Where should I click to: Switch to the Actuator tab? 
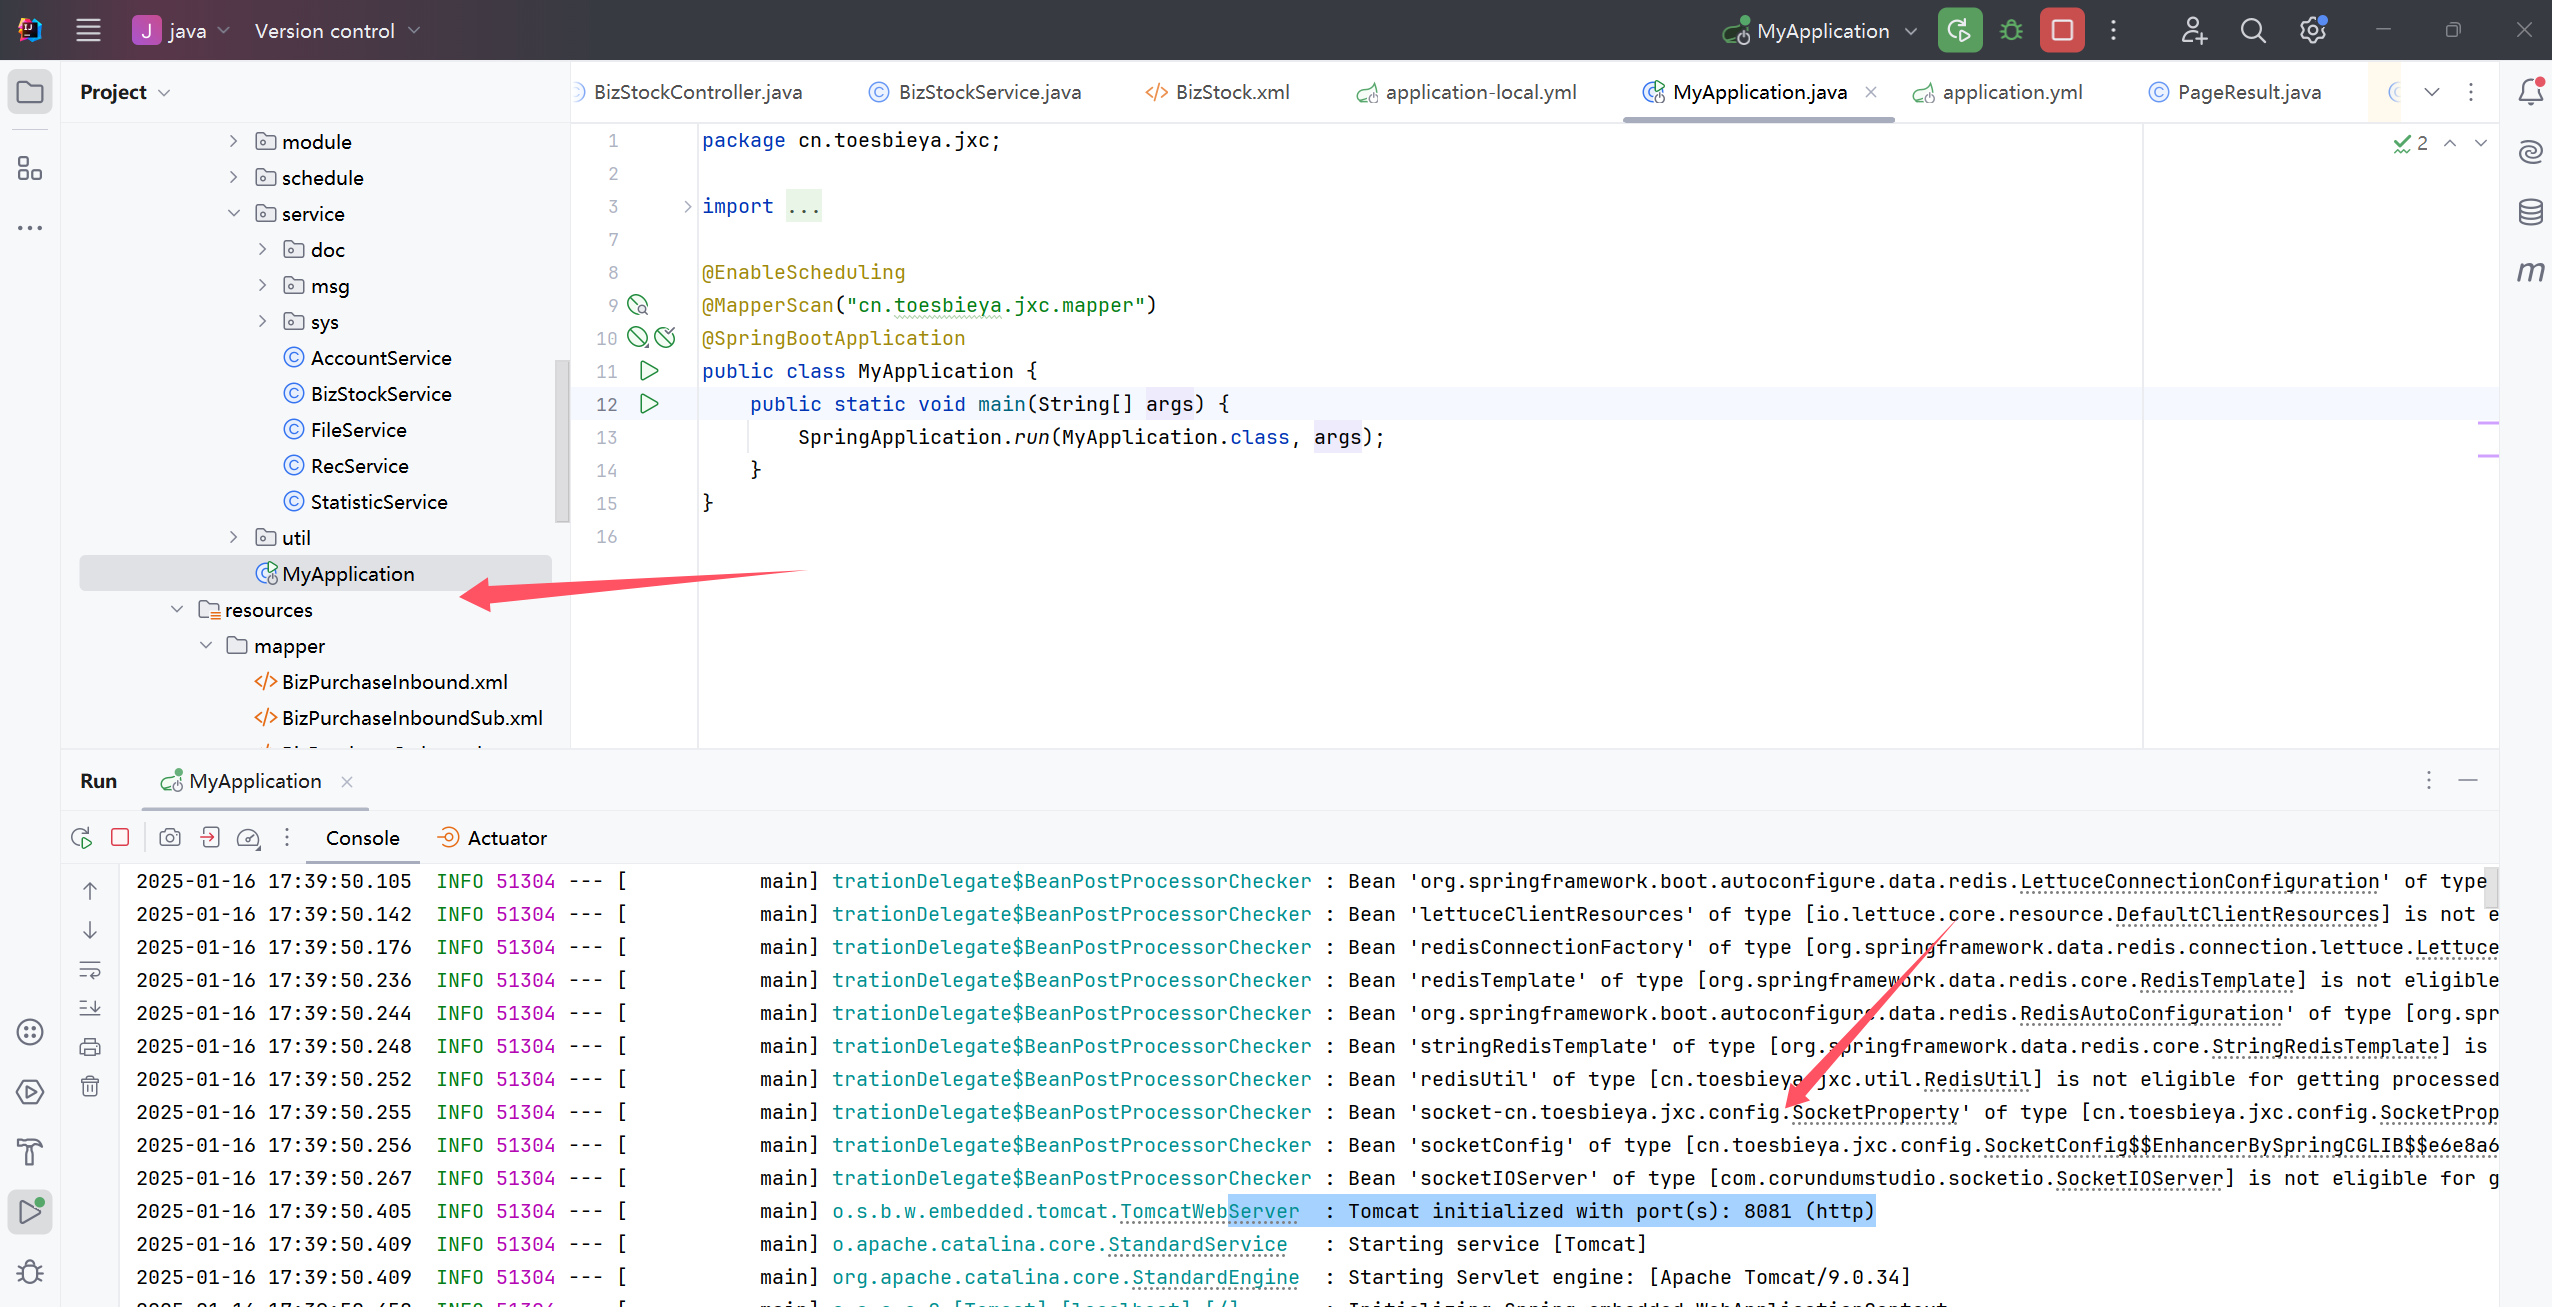pos(506,838)
